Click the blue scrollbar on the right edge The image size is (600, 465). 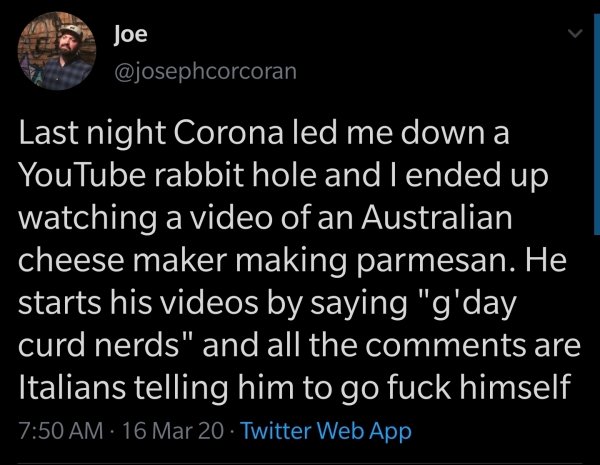pyautogui.click(x=597, y=124)
